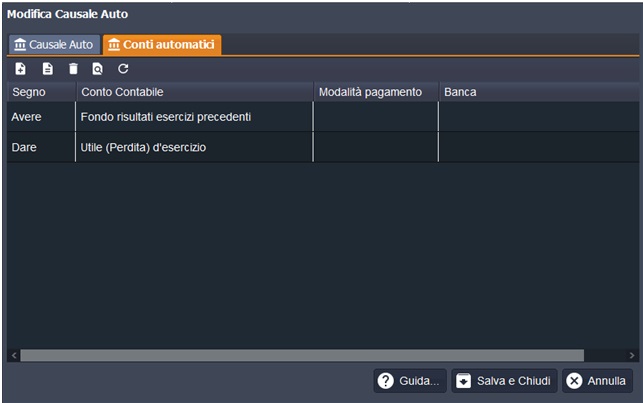Click the Annulla cancel button
643x403 pixels.
tap(597, 381)
